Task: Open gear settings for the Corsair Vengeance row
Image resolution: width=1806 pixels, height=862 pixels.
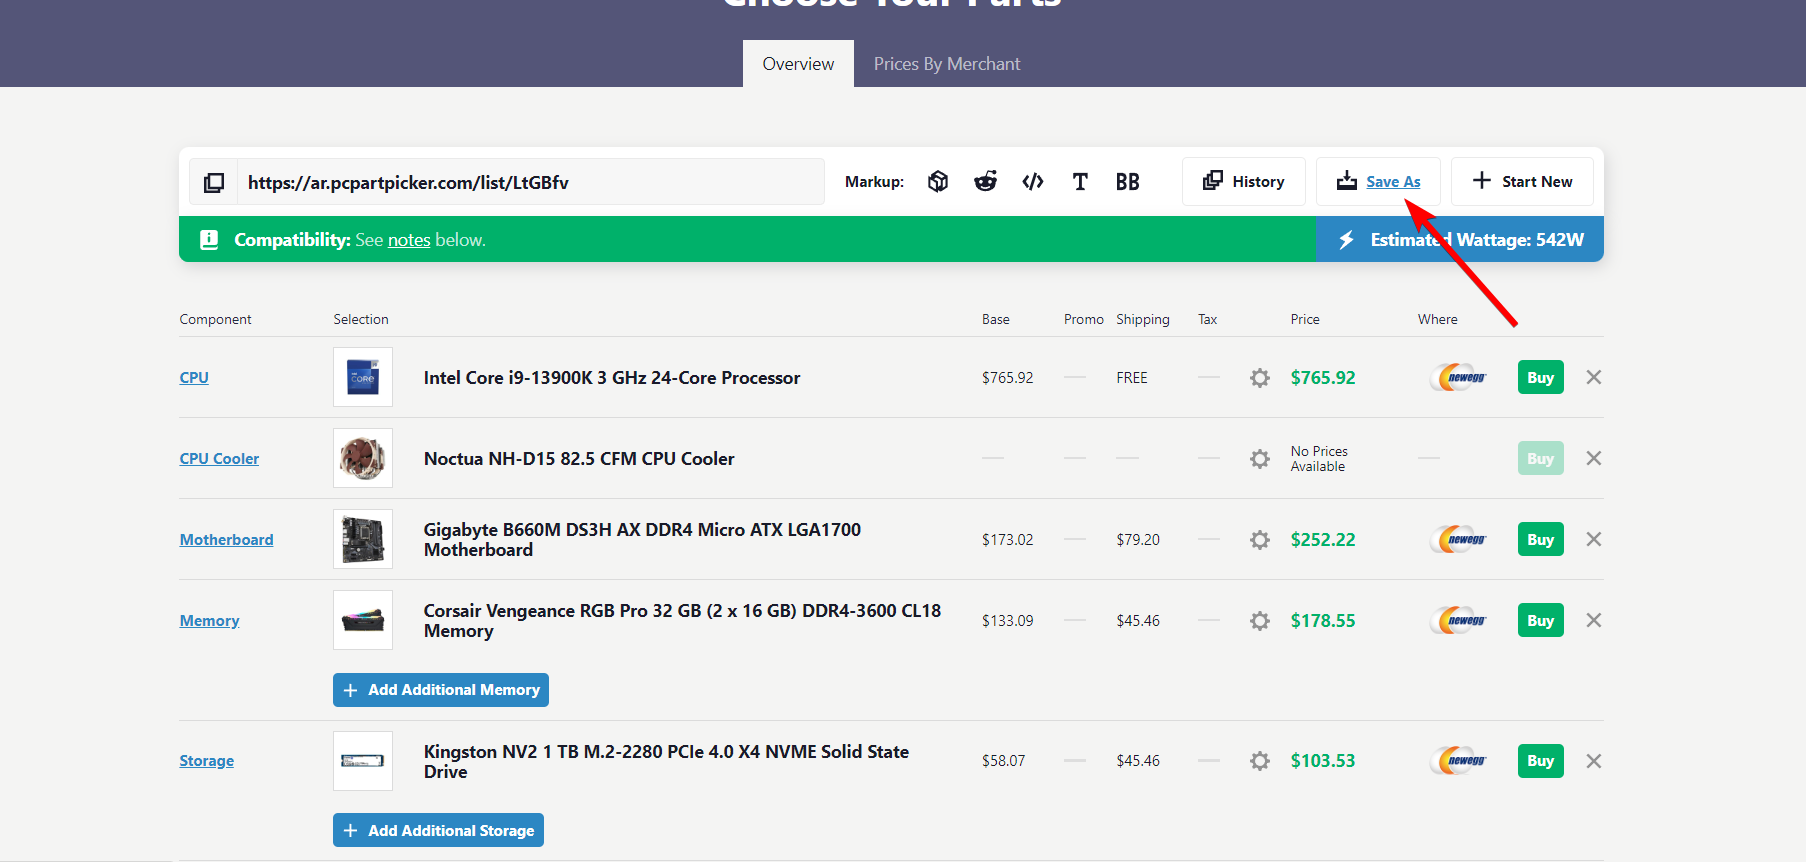Action: pyautogui.click(x=1260, y=621)
